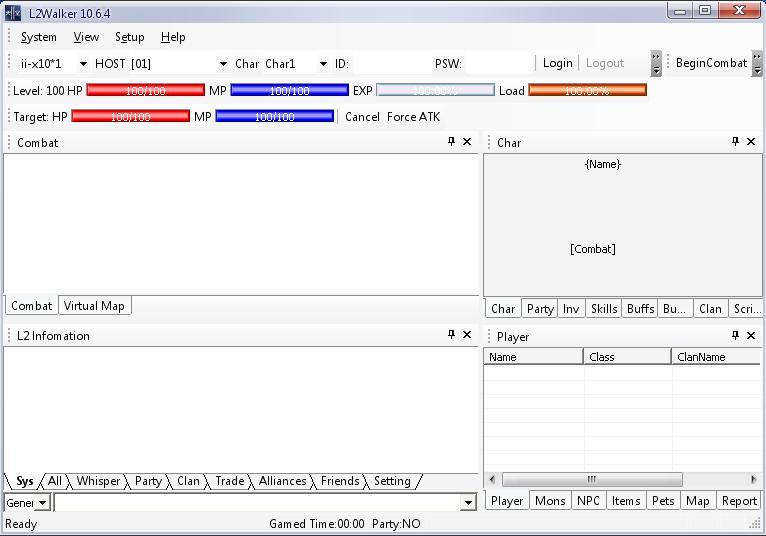Switch to the Pets tab

(x=663, y=501)
